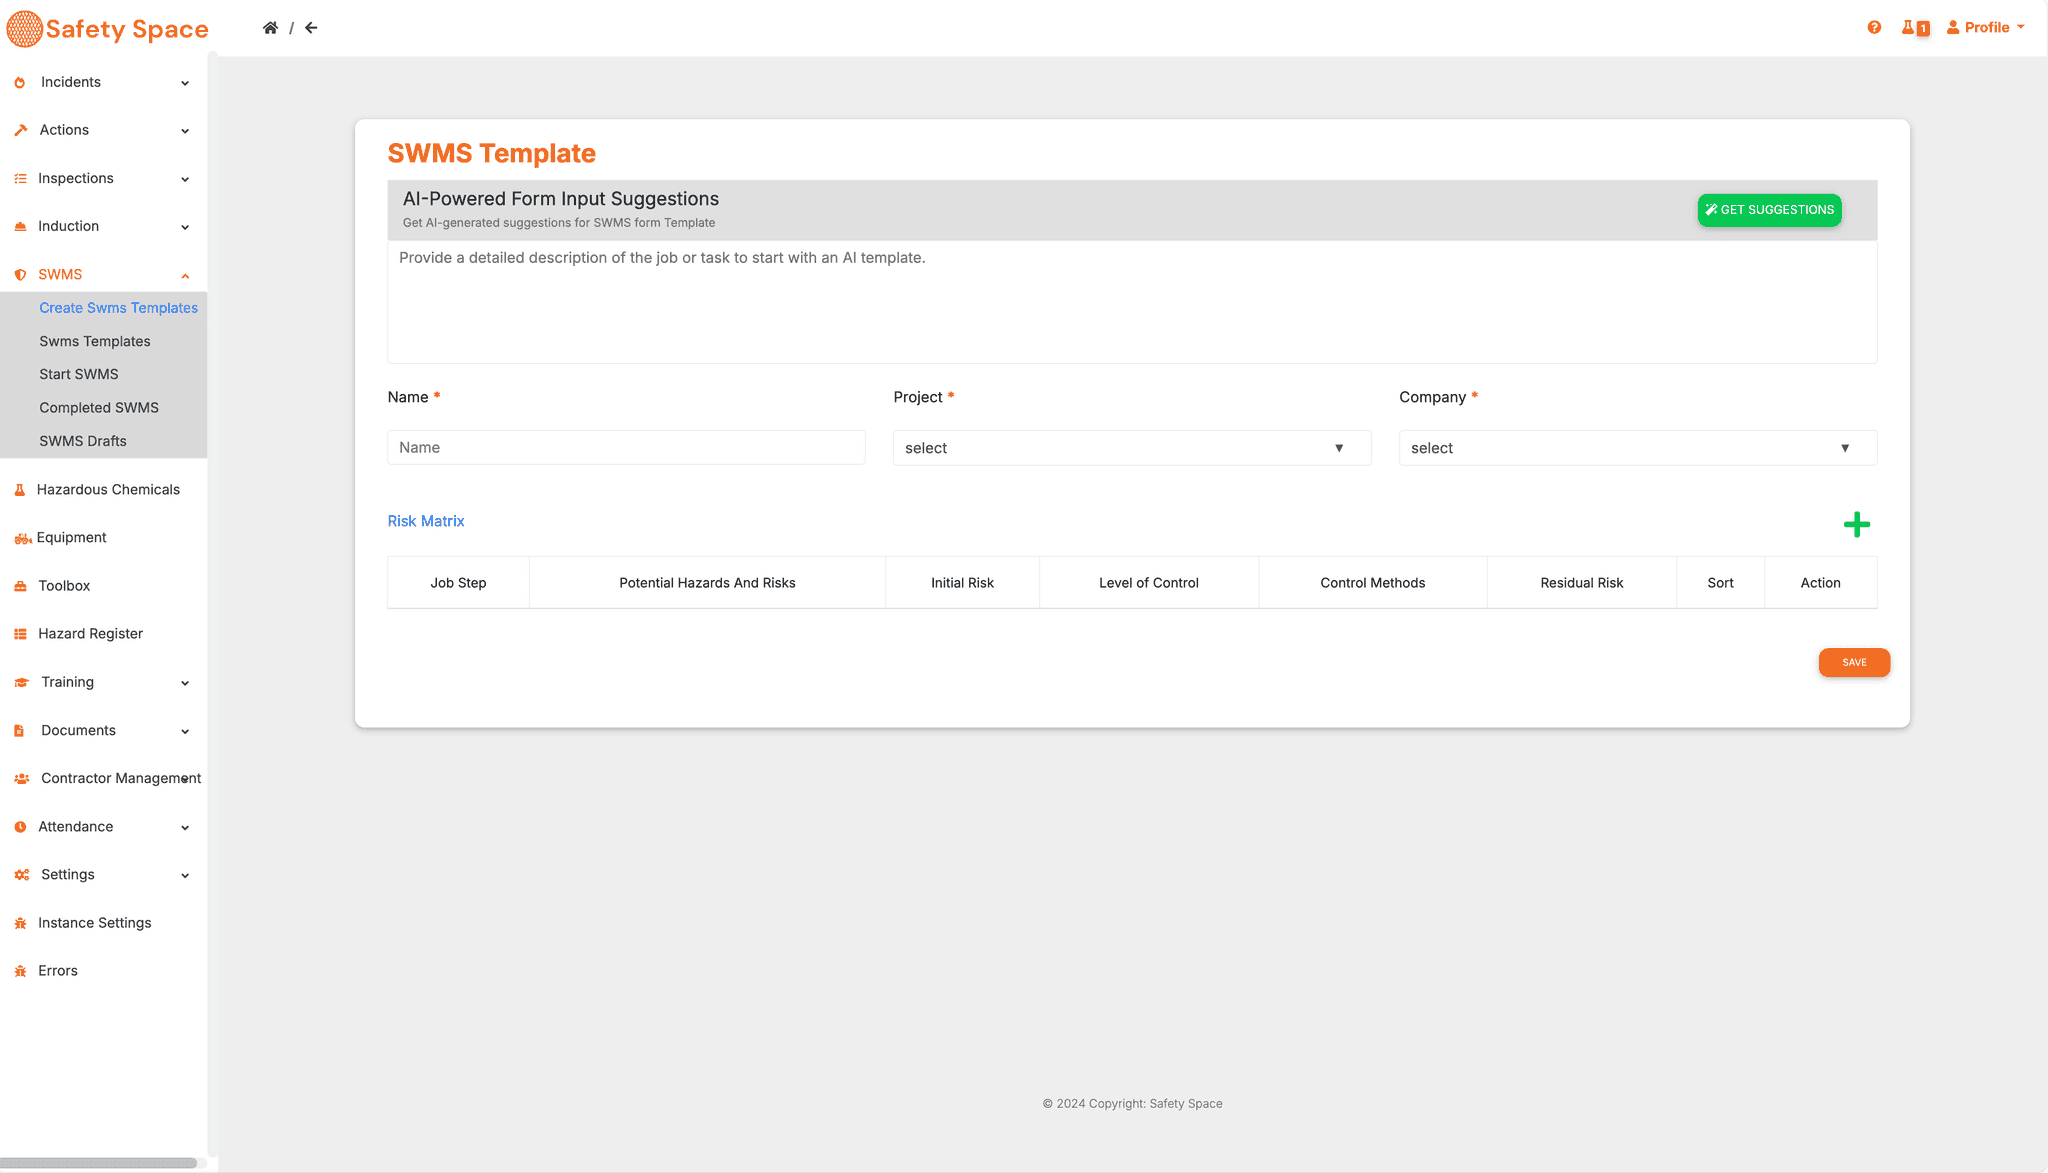The height and width of the screenshot is (1173, 2048).
Task: Click the Hazard Register list icon
Action: pyautogui.click(x=20, y=634)
